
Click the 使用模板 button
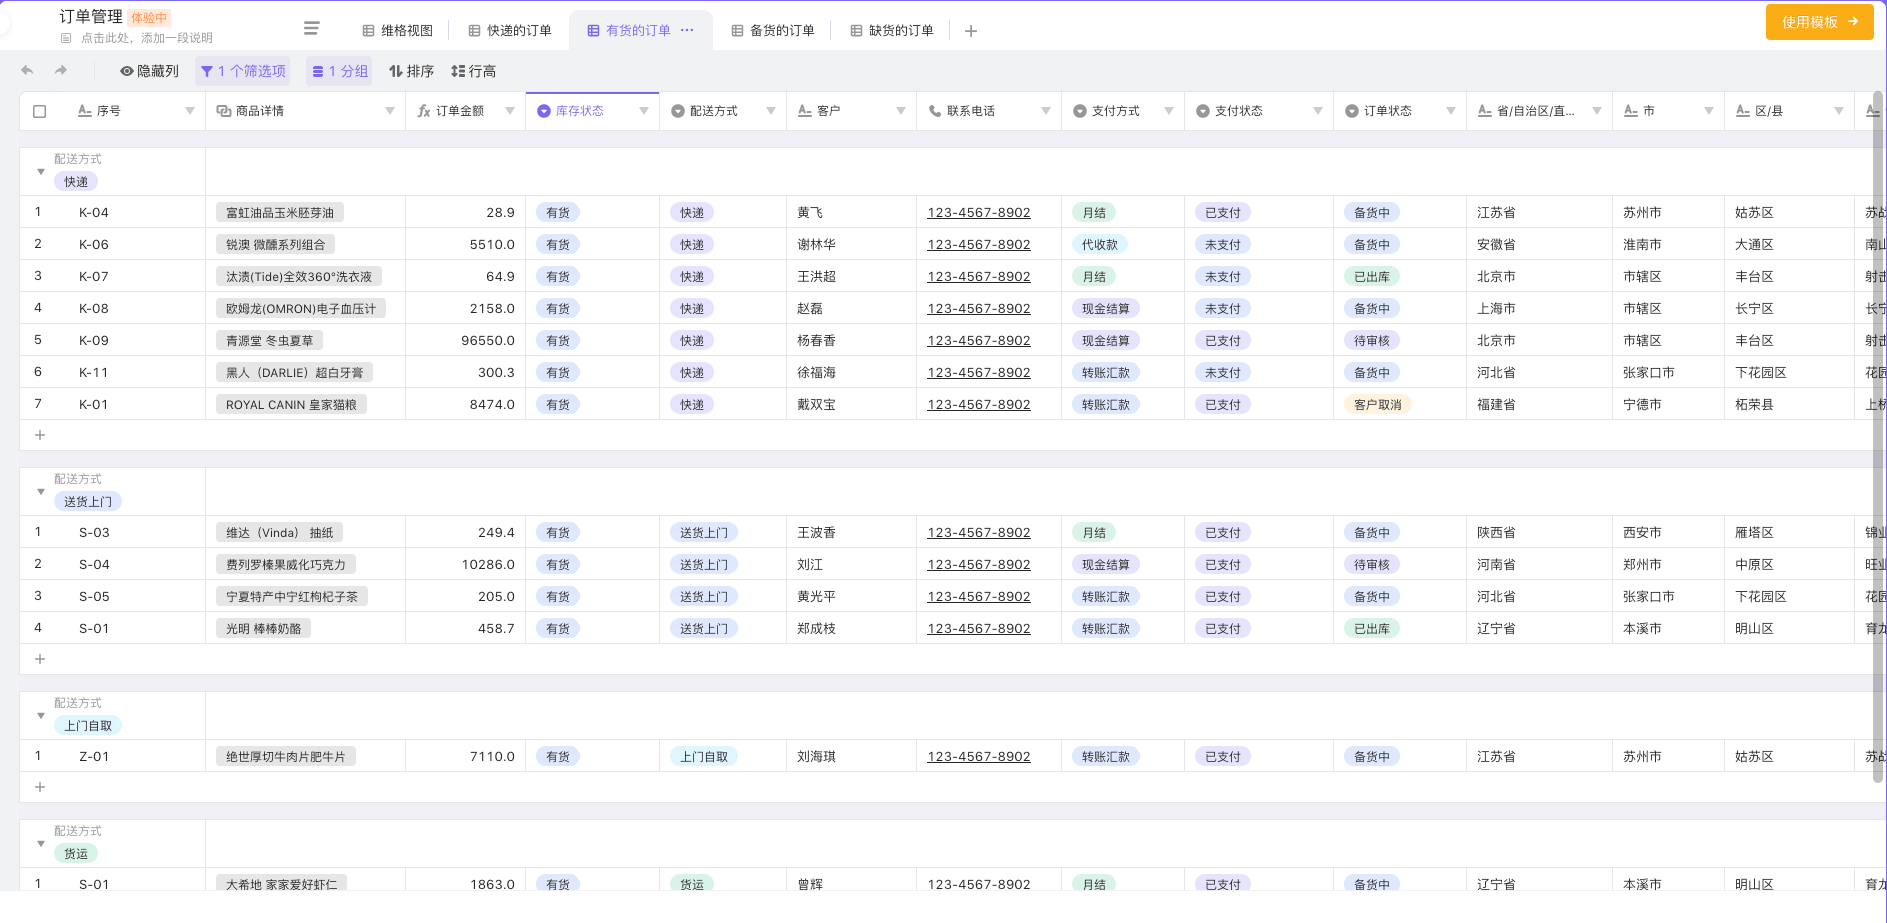[1818, 22]
